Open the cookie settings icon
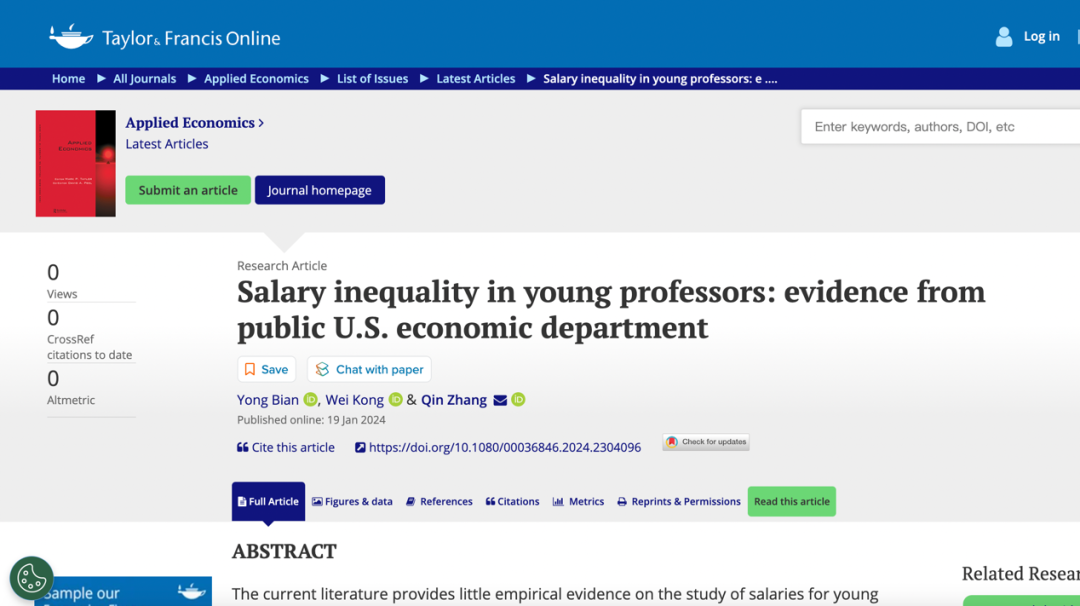 click(x=32, y=578)
